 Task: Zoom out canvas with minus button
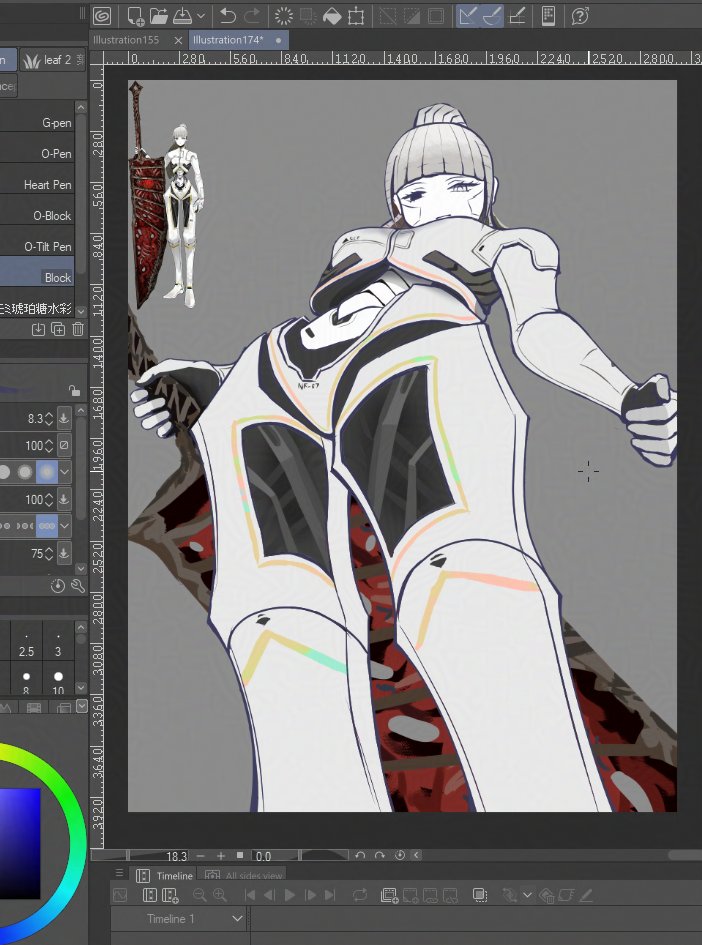pyautogui.click(x=200, y=855)
